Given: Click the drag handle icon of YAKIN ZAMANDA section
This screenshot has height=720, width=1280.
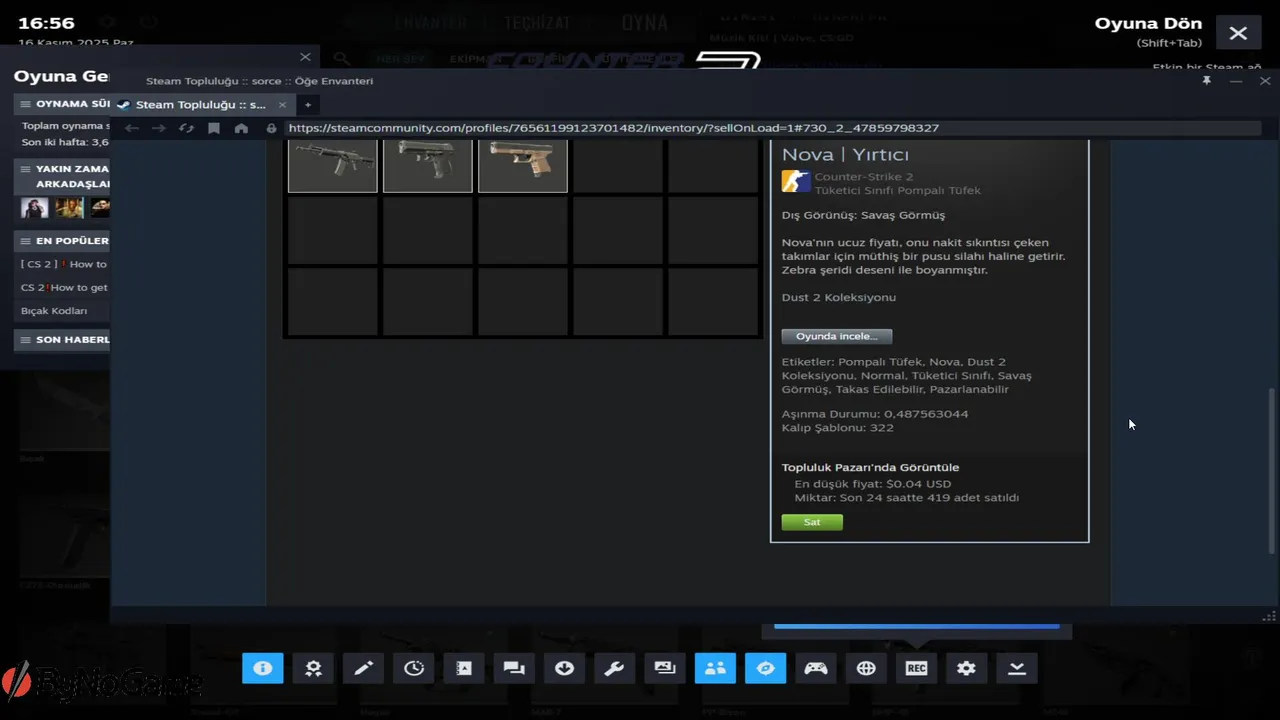Looking at the screenshot, I should click(x=25, y=169).
